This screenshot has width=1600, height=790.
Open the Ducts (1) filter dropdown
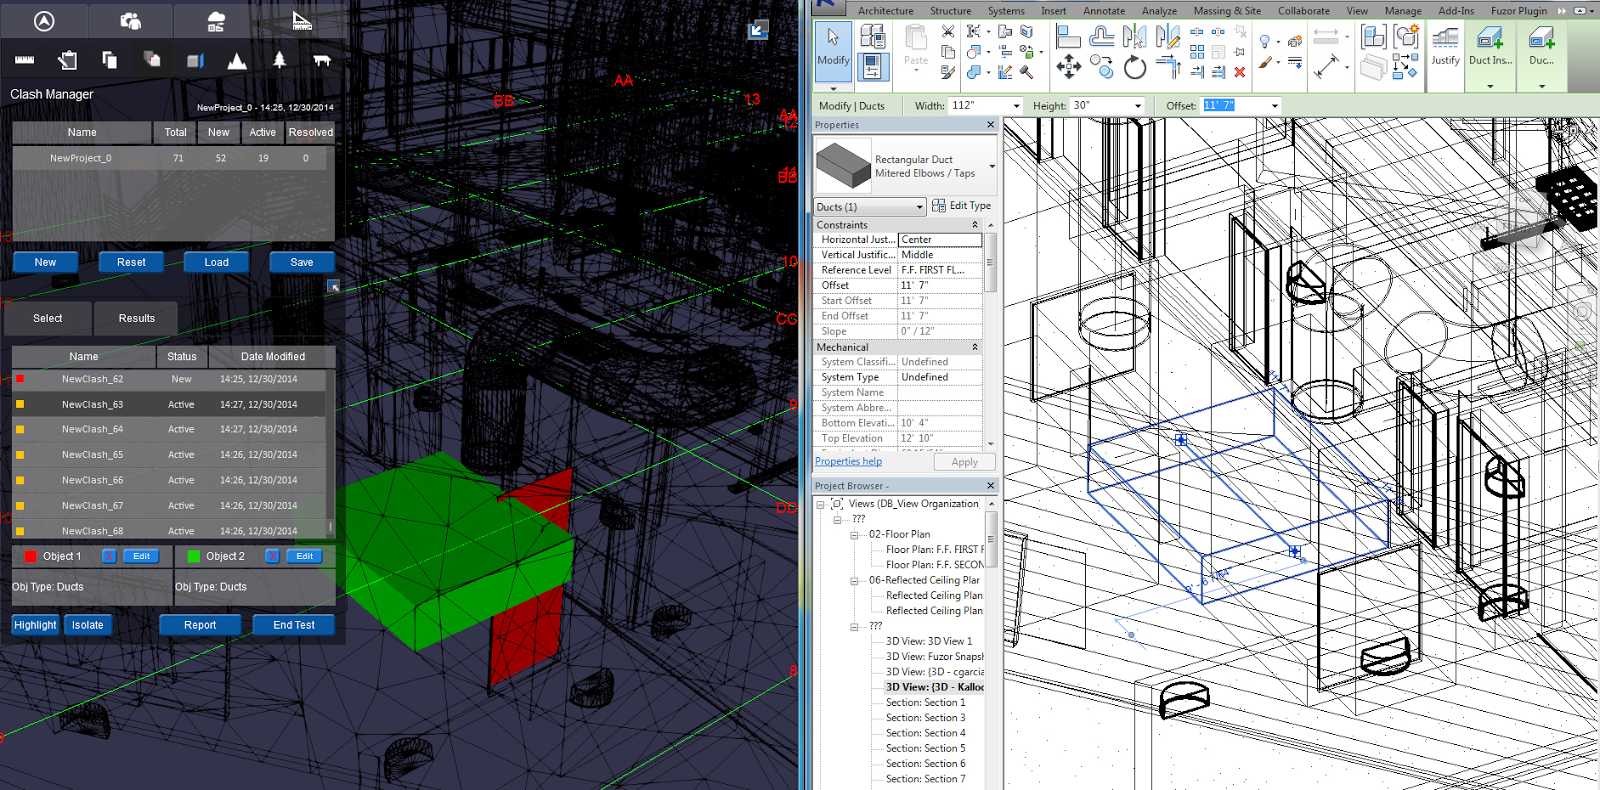[x=919, y=207]
